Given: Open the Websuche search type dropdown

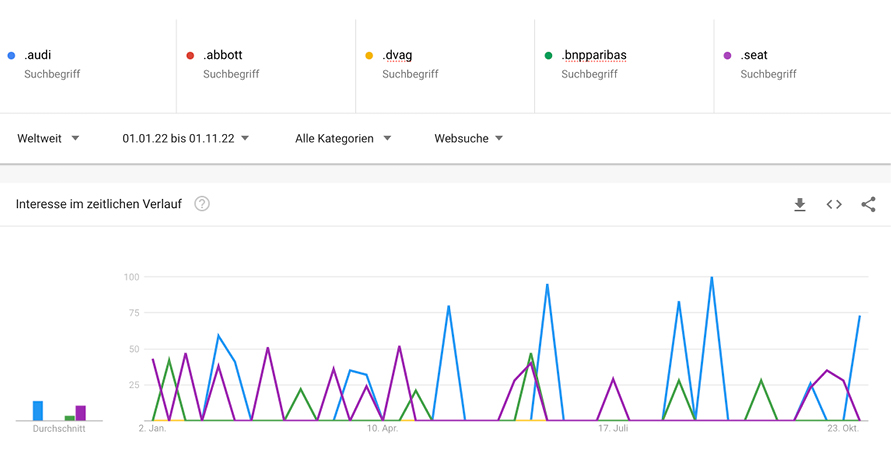Looking at the screenshot, I should 469,138.
